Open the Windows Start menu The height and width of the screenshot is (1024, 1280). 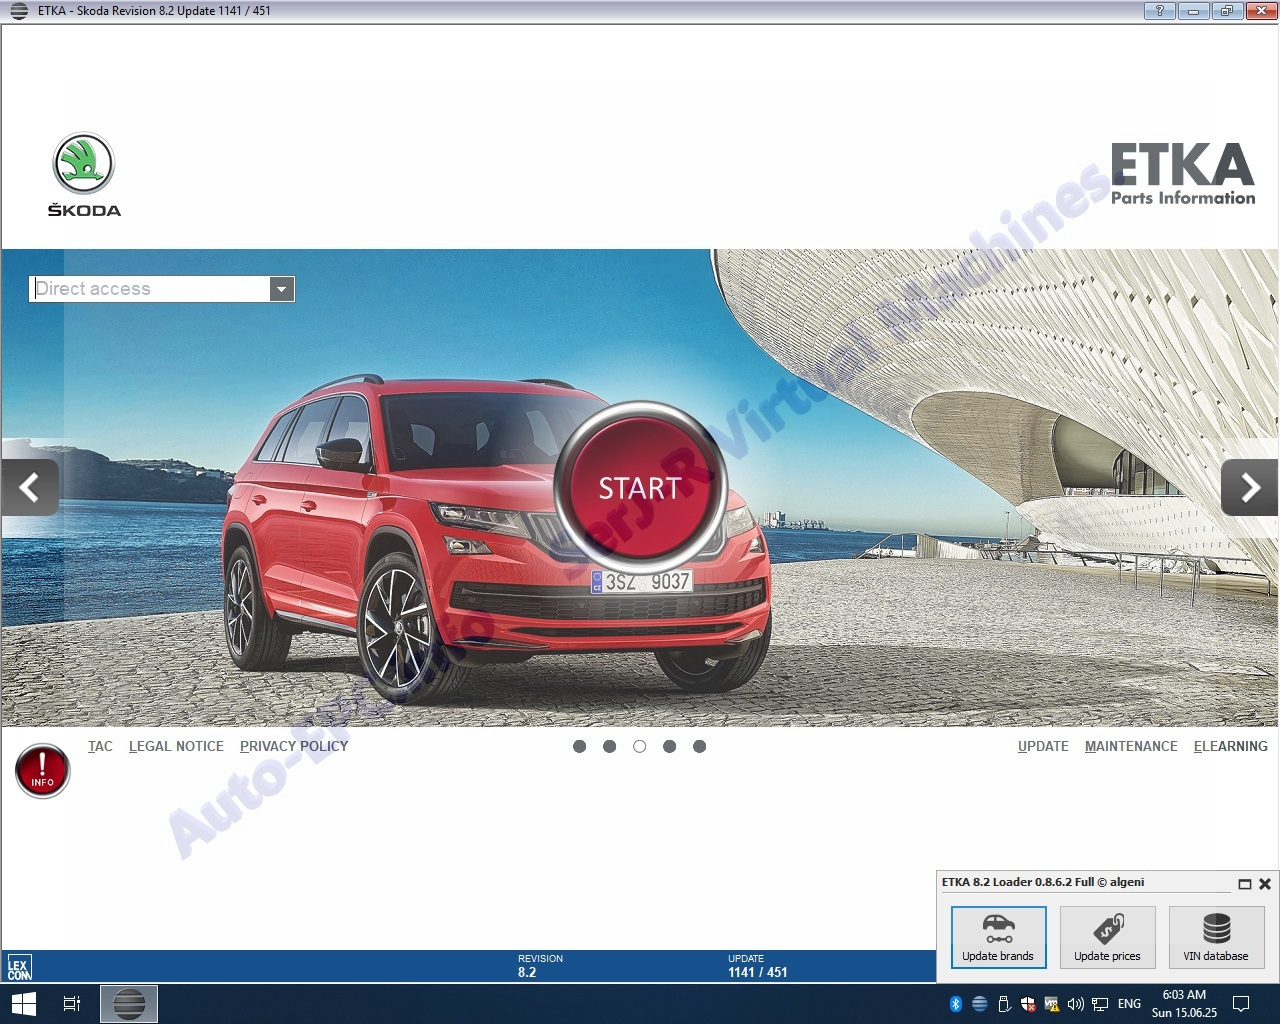[23, 1003]
